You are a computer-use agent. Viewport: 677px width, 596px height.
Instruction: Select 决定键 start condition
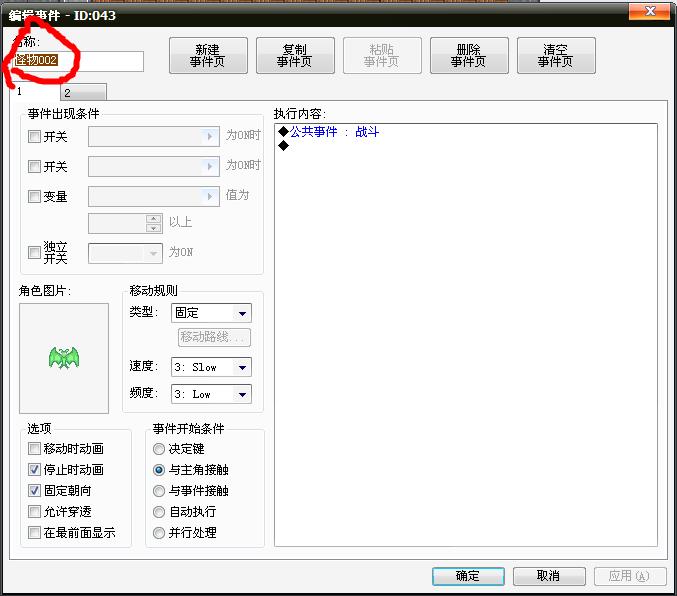(159, 449)
